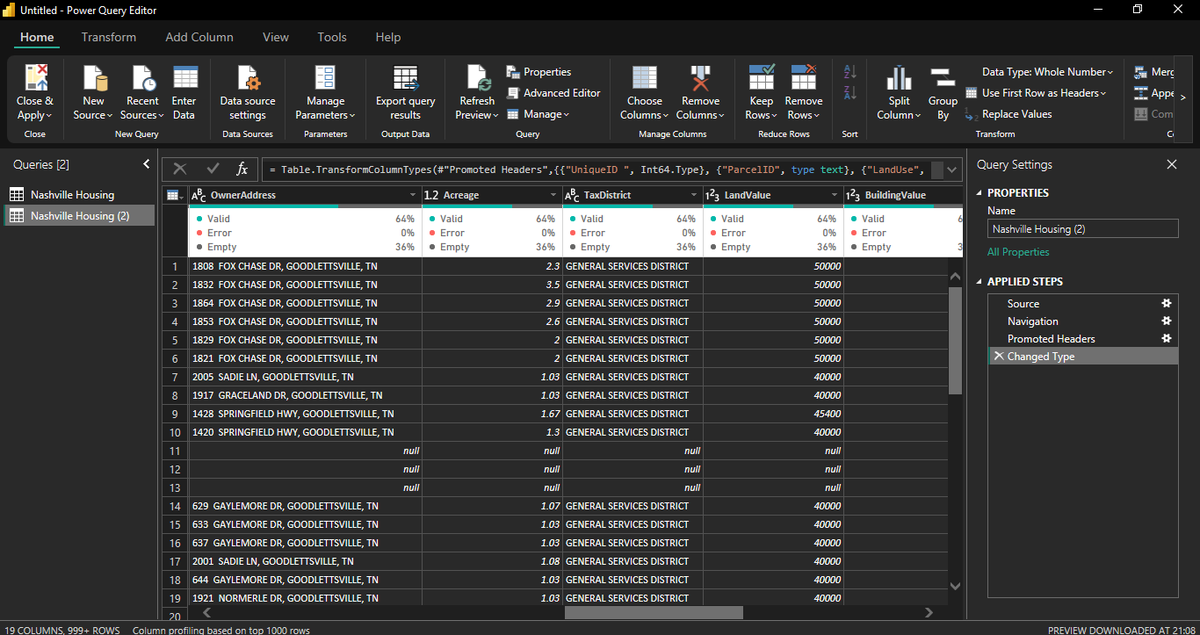Switch to the Transform tab
This screenshot has width=1200, height=635.
pyautogui.click(x=109, y=37)
